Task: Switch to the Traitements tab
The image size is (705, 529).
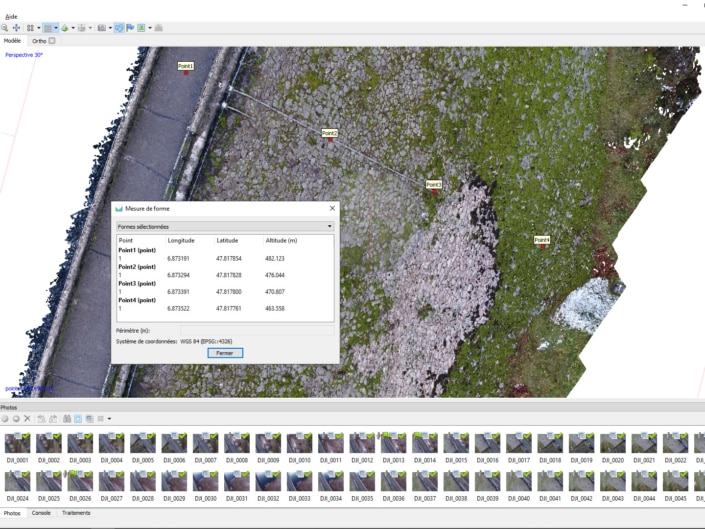Action: tap(76, 512)
